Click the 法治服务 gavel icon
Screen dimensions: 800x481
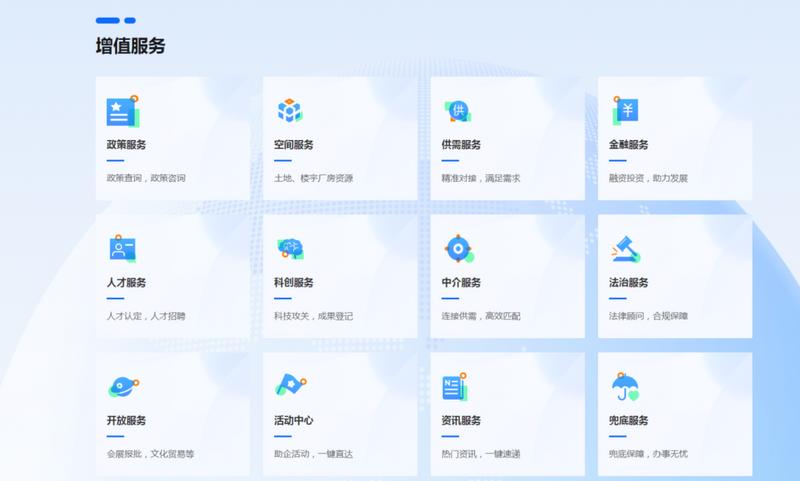pos(626,249)
